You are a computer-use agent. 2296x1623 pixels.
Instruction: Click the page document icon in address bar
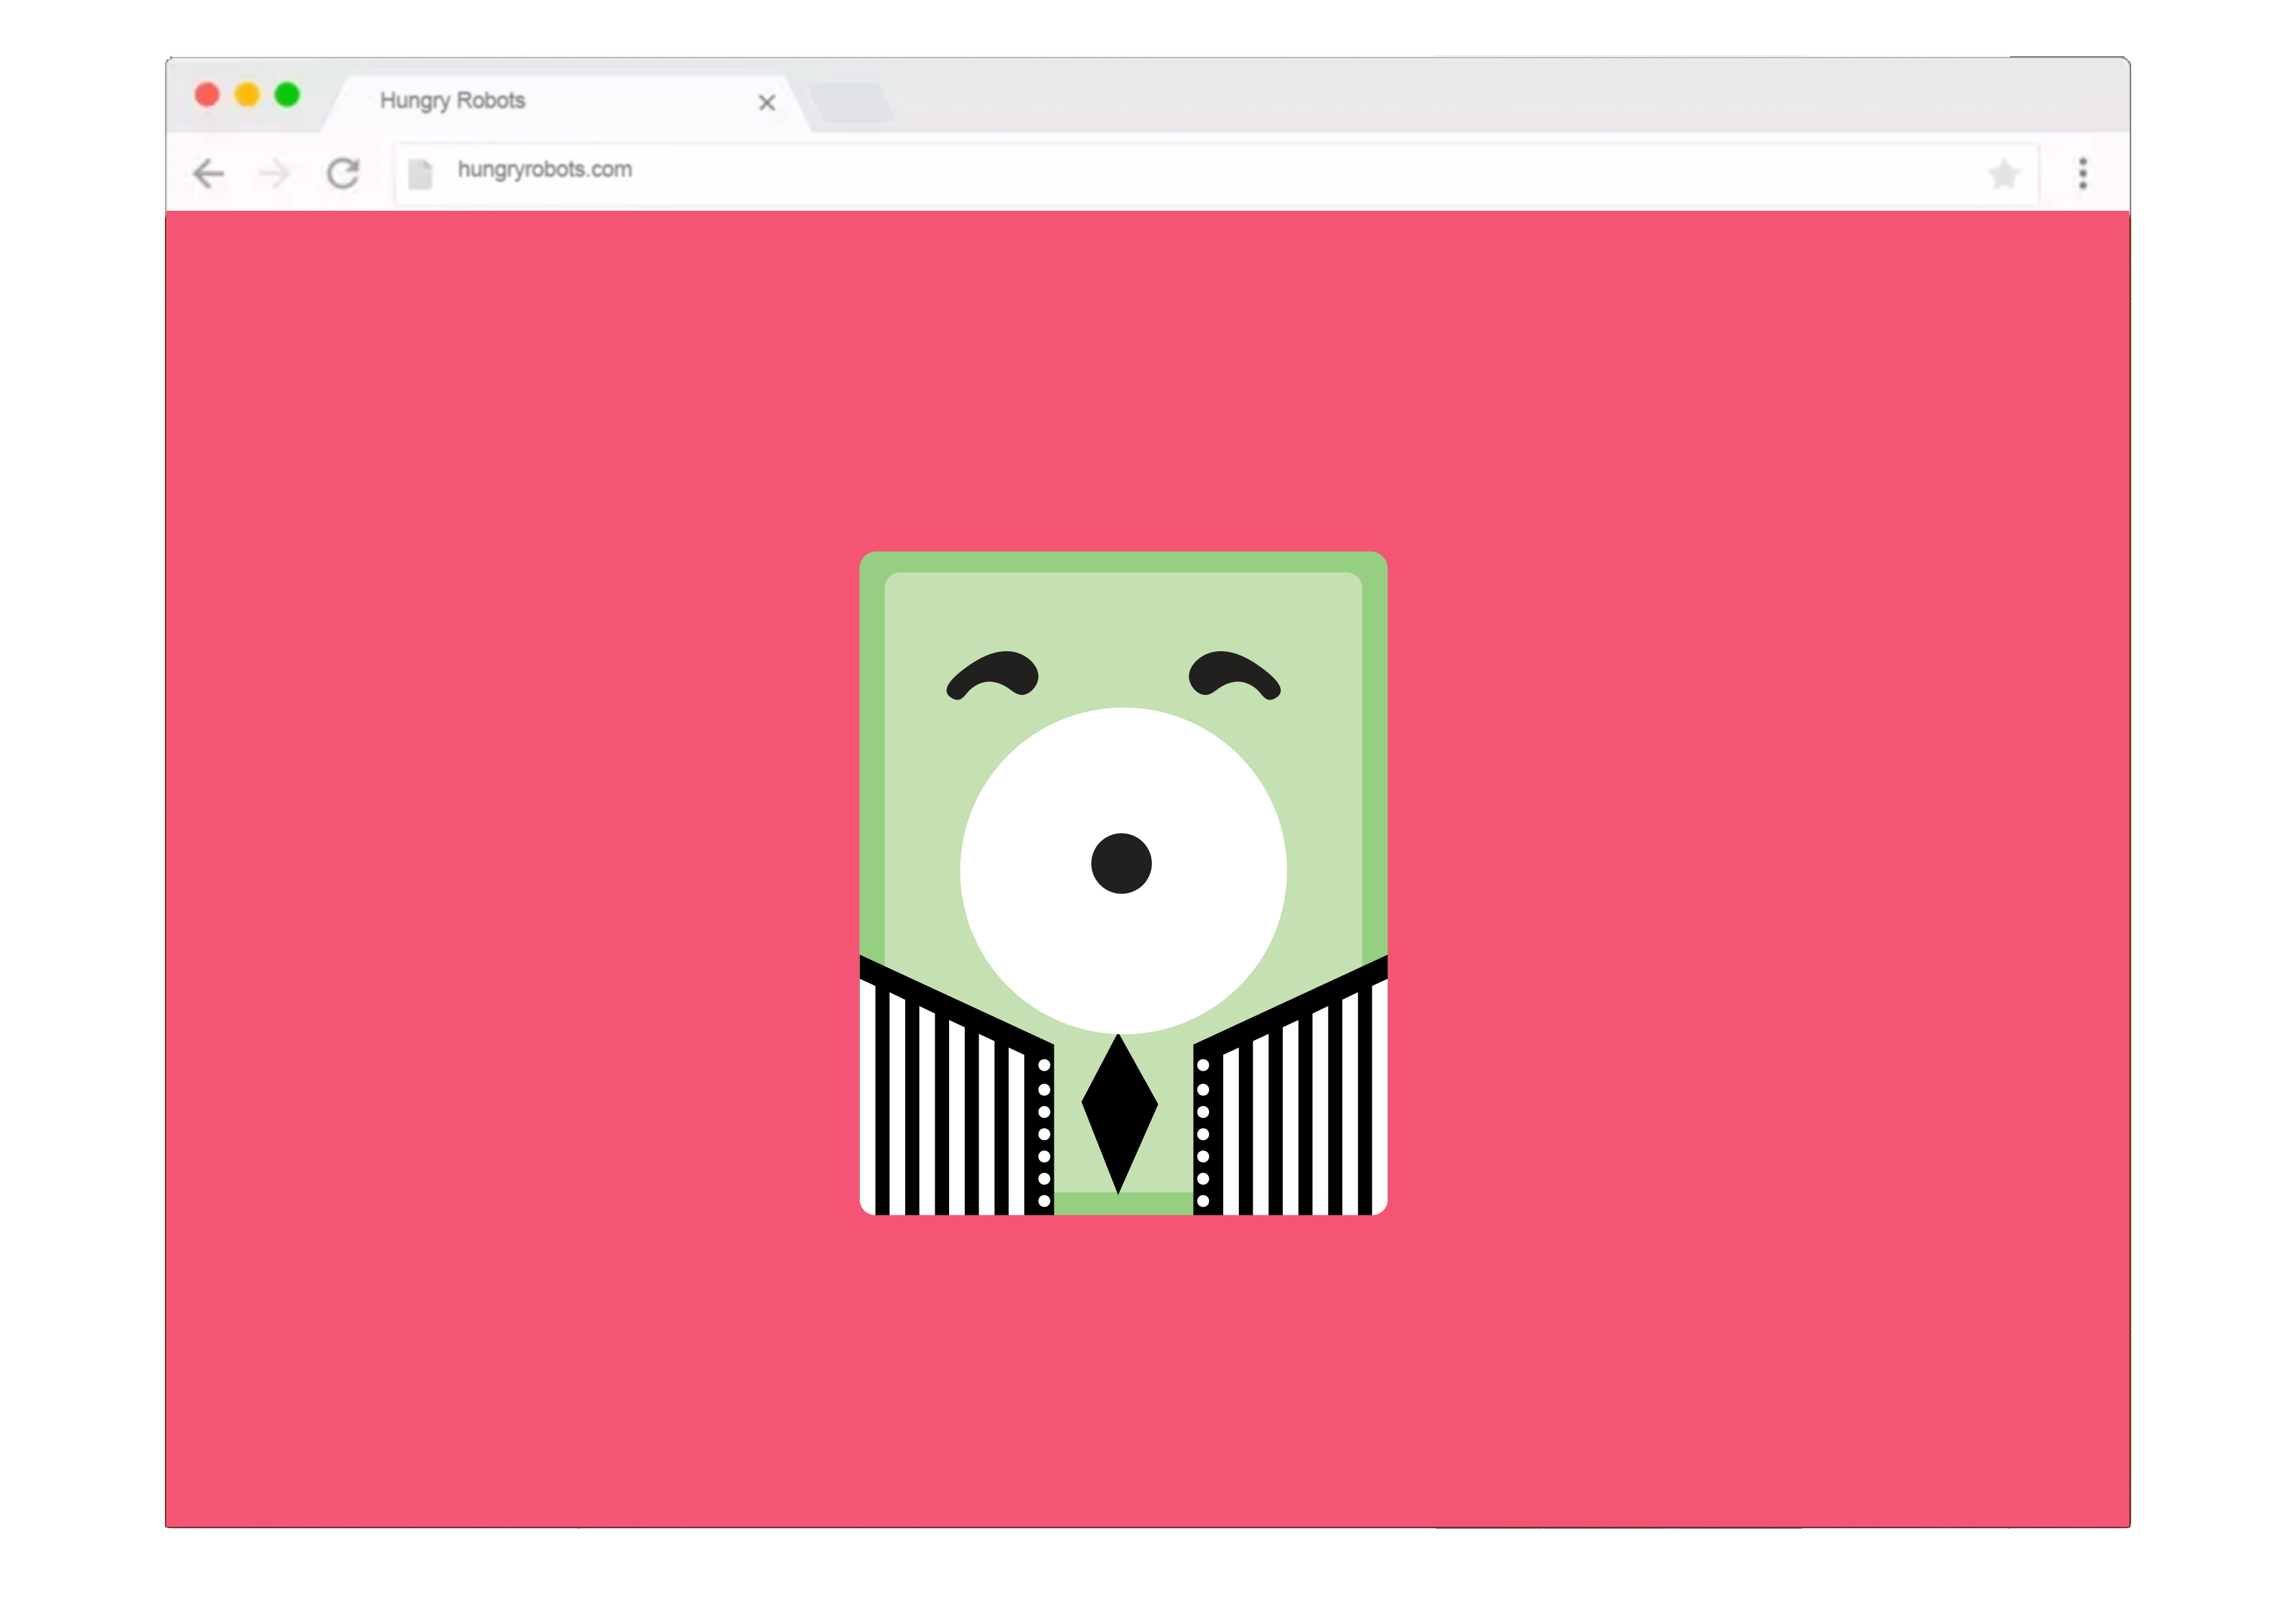pos(420,174)
